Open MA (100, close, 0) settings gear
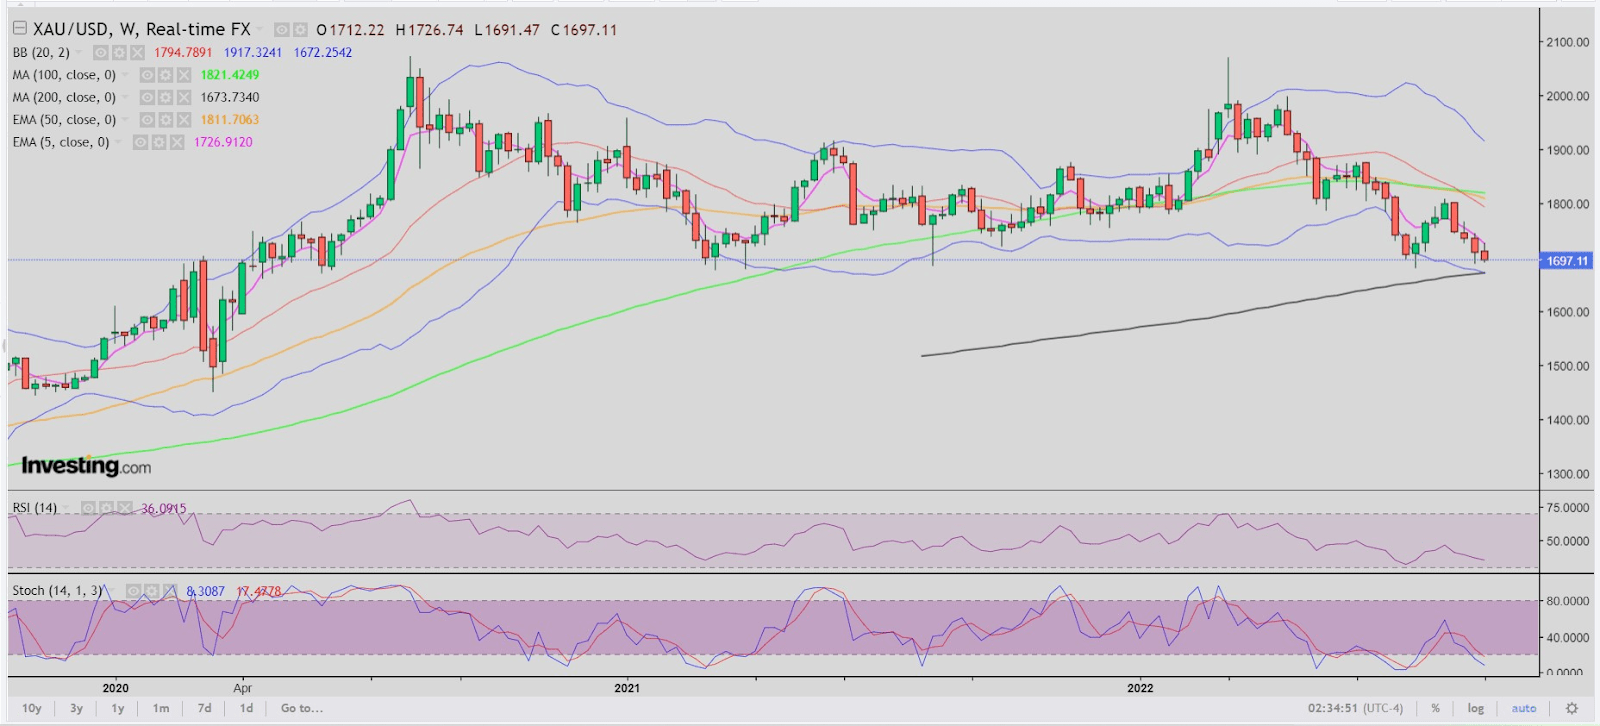The width and height of the screenshot is (1600, 726). 165,75
